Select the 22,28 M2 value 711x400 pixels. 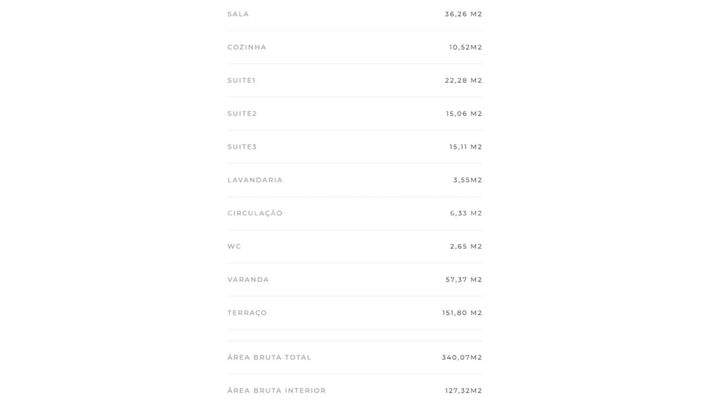coord(463,80)
